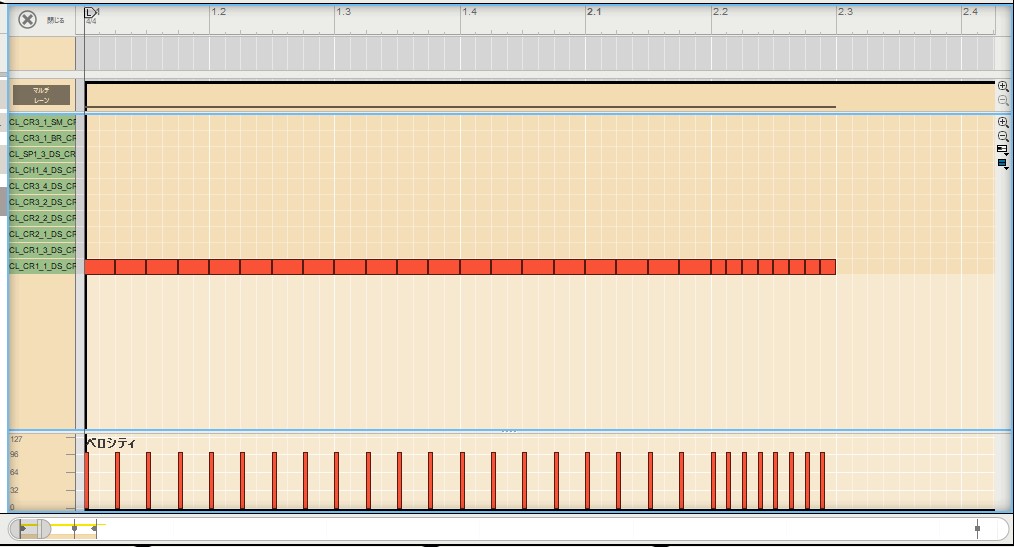Click ruler position 2.4
Image resolution: width=1014 pixels, height=547 pixels.
[971, 12]
